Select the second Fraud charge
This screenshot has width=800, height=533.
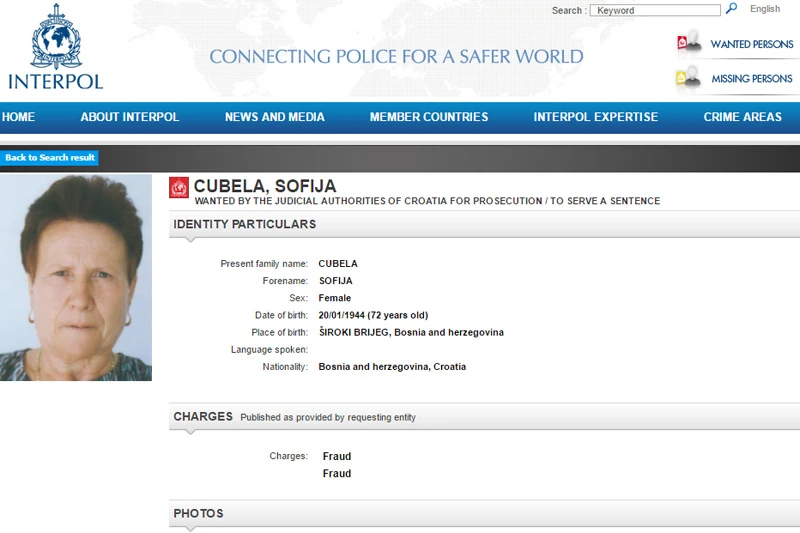coord(337,474)
